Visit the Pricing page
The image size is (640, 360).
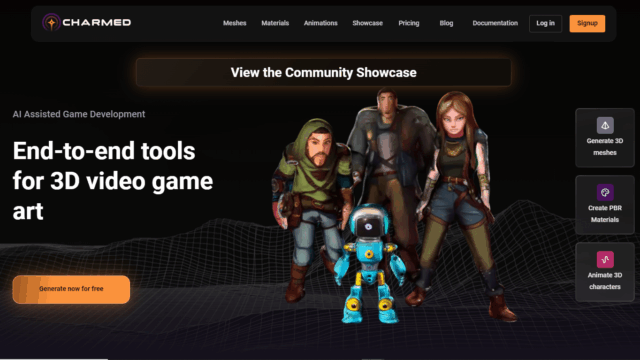coord(409,23)
